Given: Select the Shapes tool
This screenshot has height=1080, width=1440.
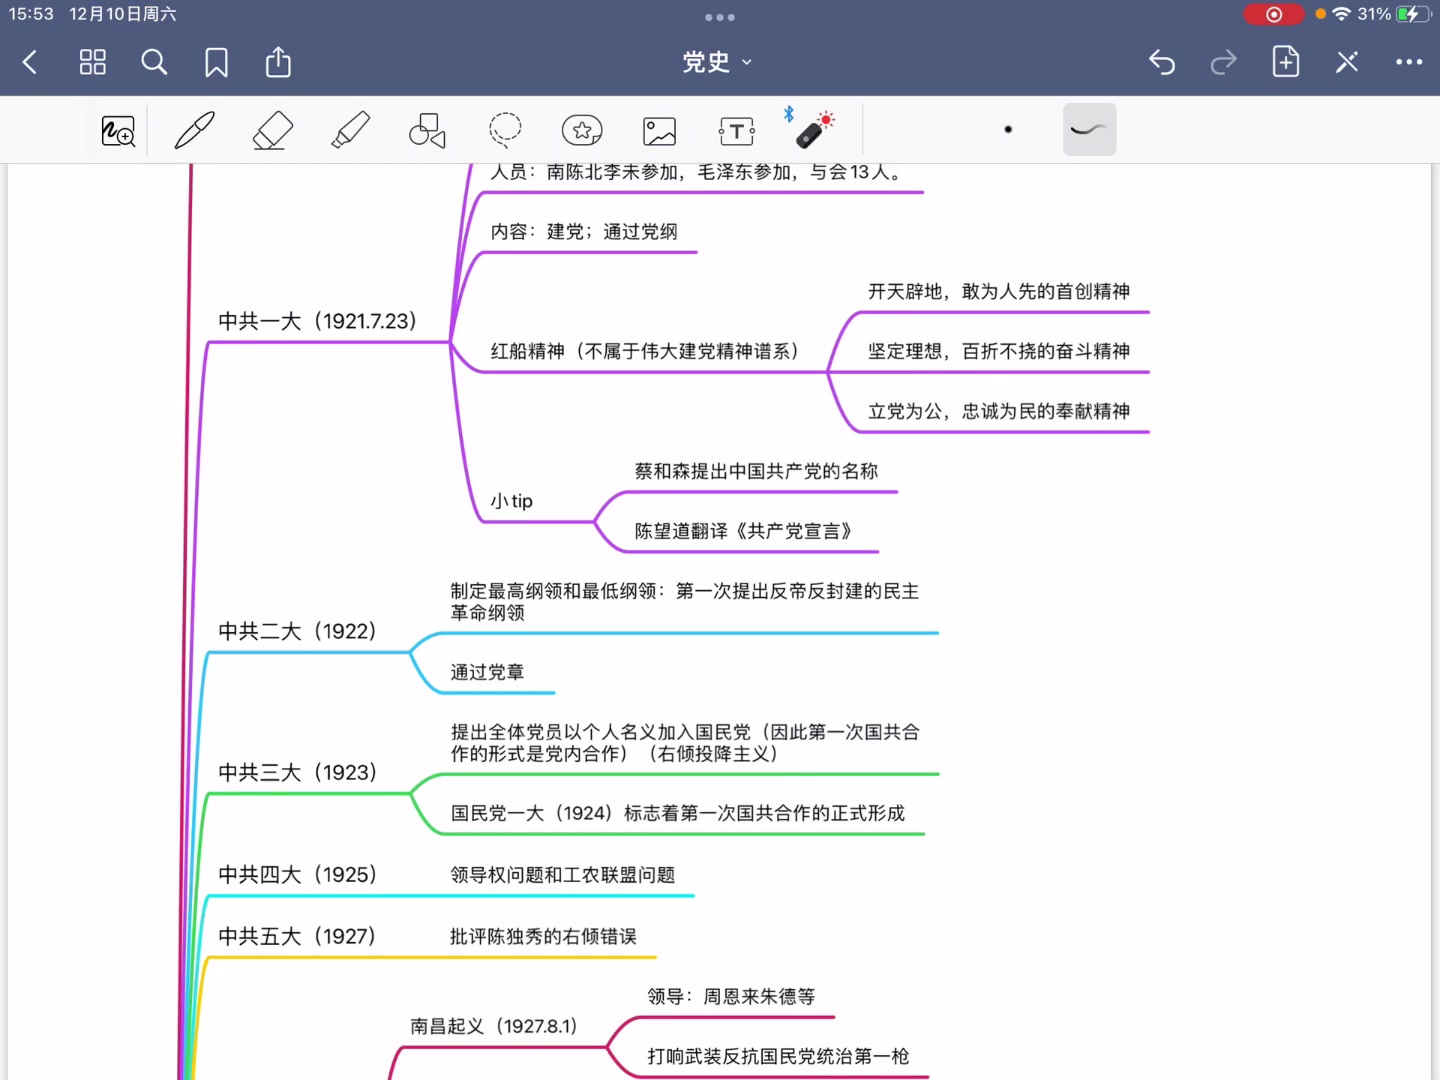Looking at the screenshot, I should (427, 131).
